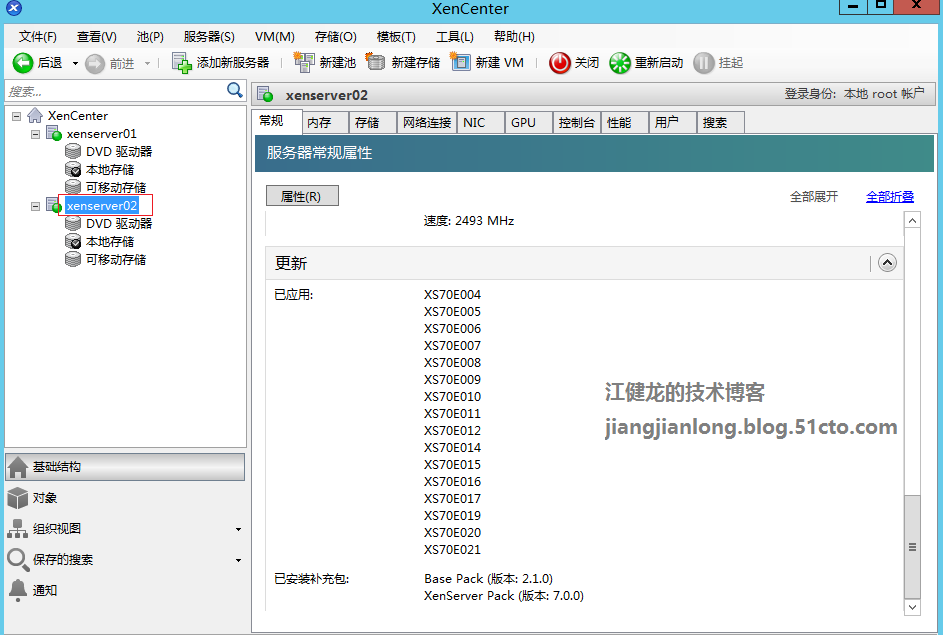The height and width of the screenshot is (635, 943).
Task: Click the scrollbar up arrow
Action: tap(912, 221)
